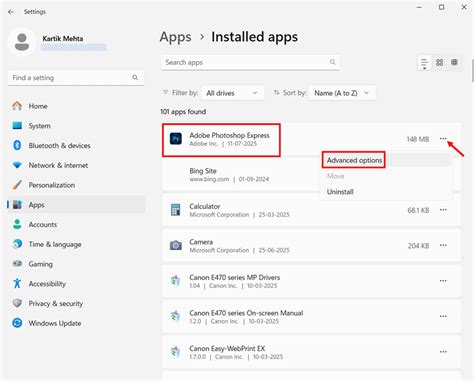
Task: Click the 101 apps found text
Action: click(x=183, y=112)
